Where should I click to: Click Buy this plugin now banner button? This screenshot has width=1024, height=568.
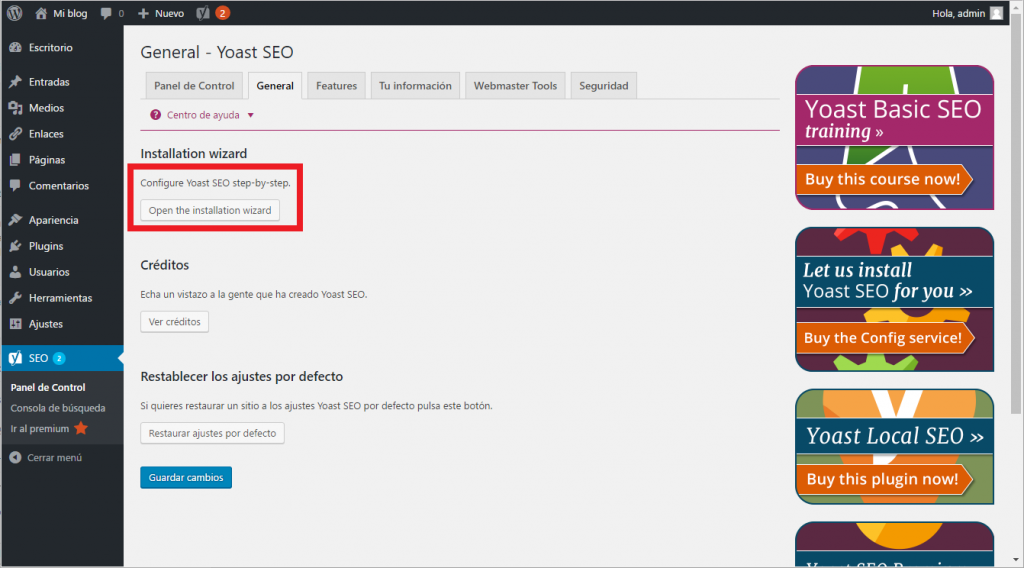point(884,479)
